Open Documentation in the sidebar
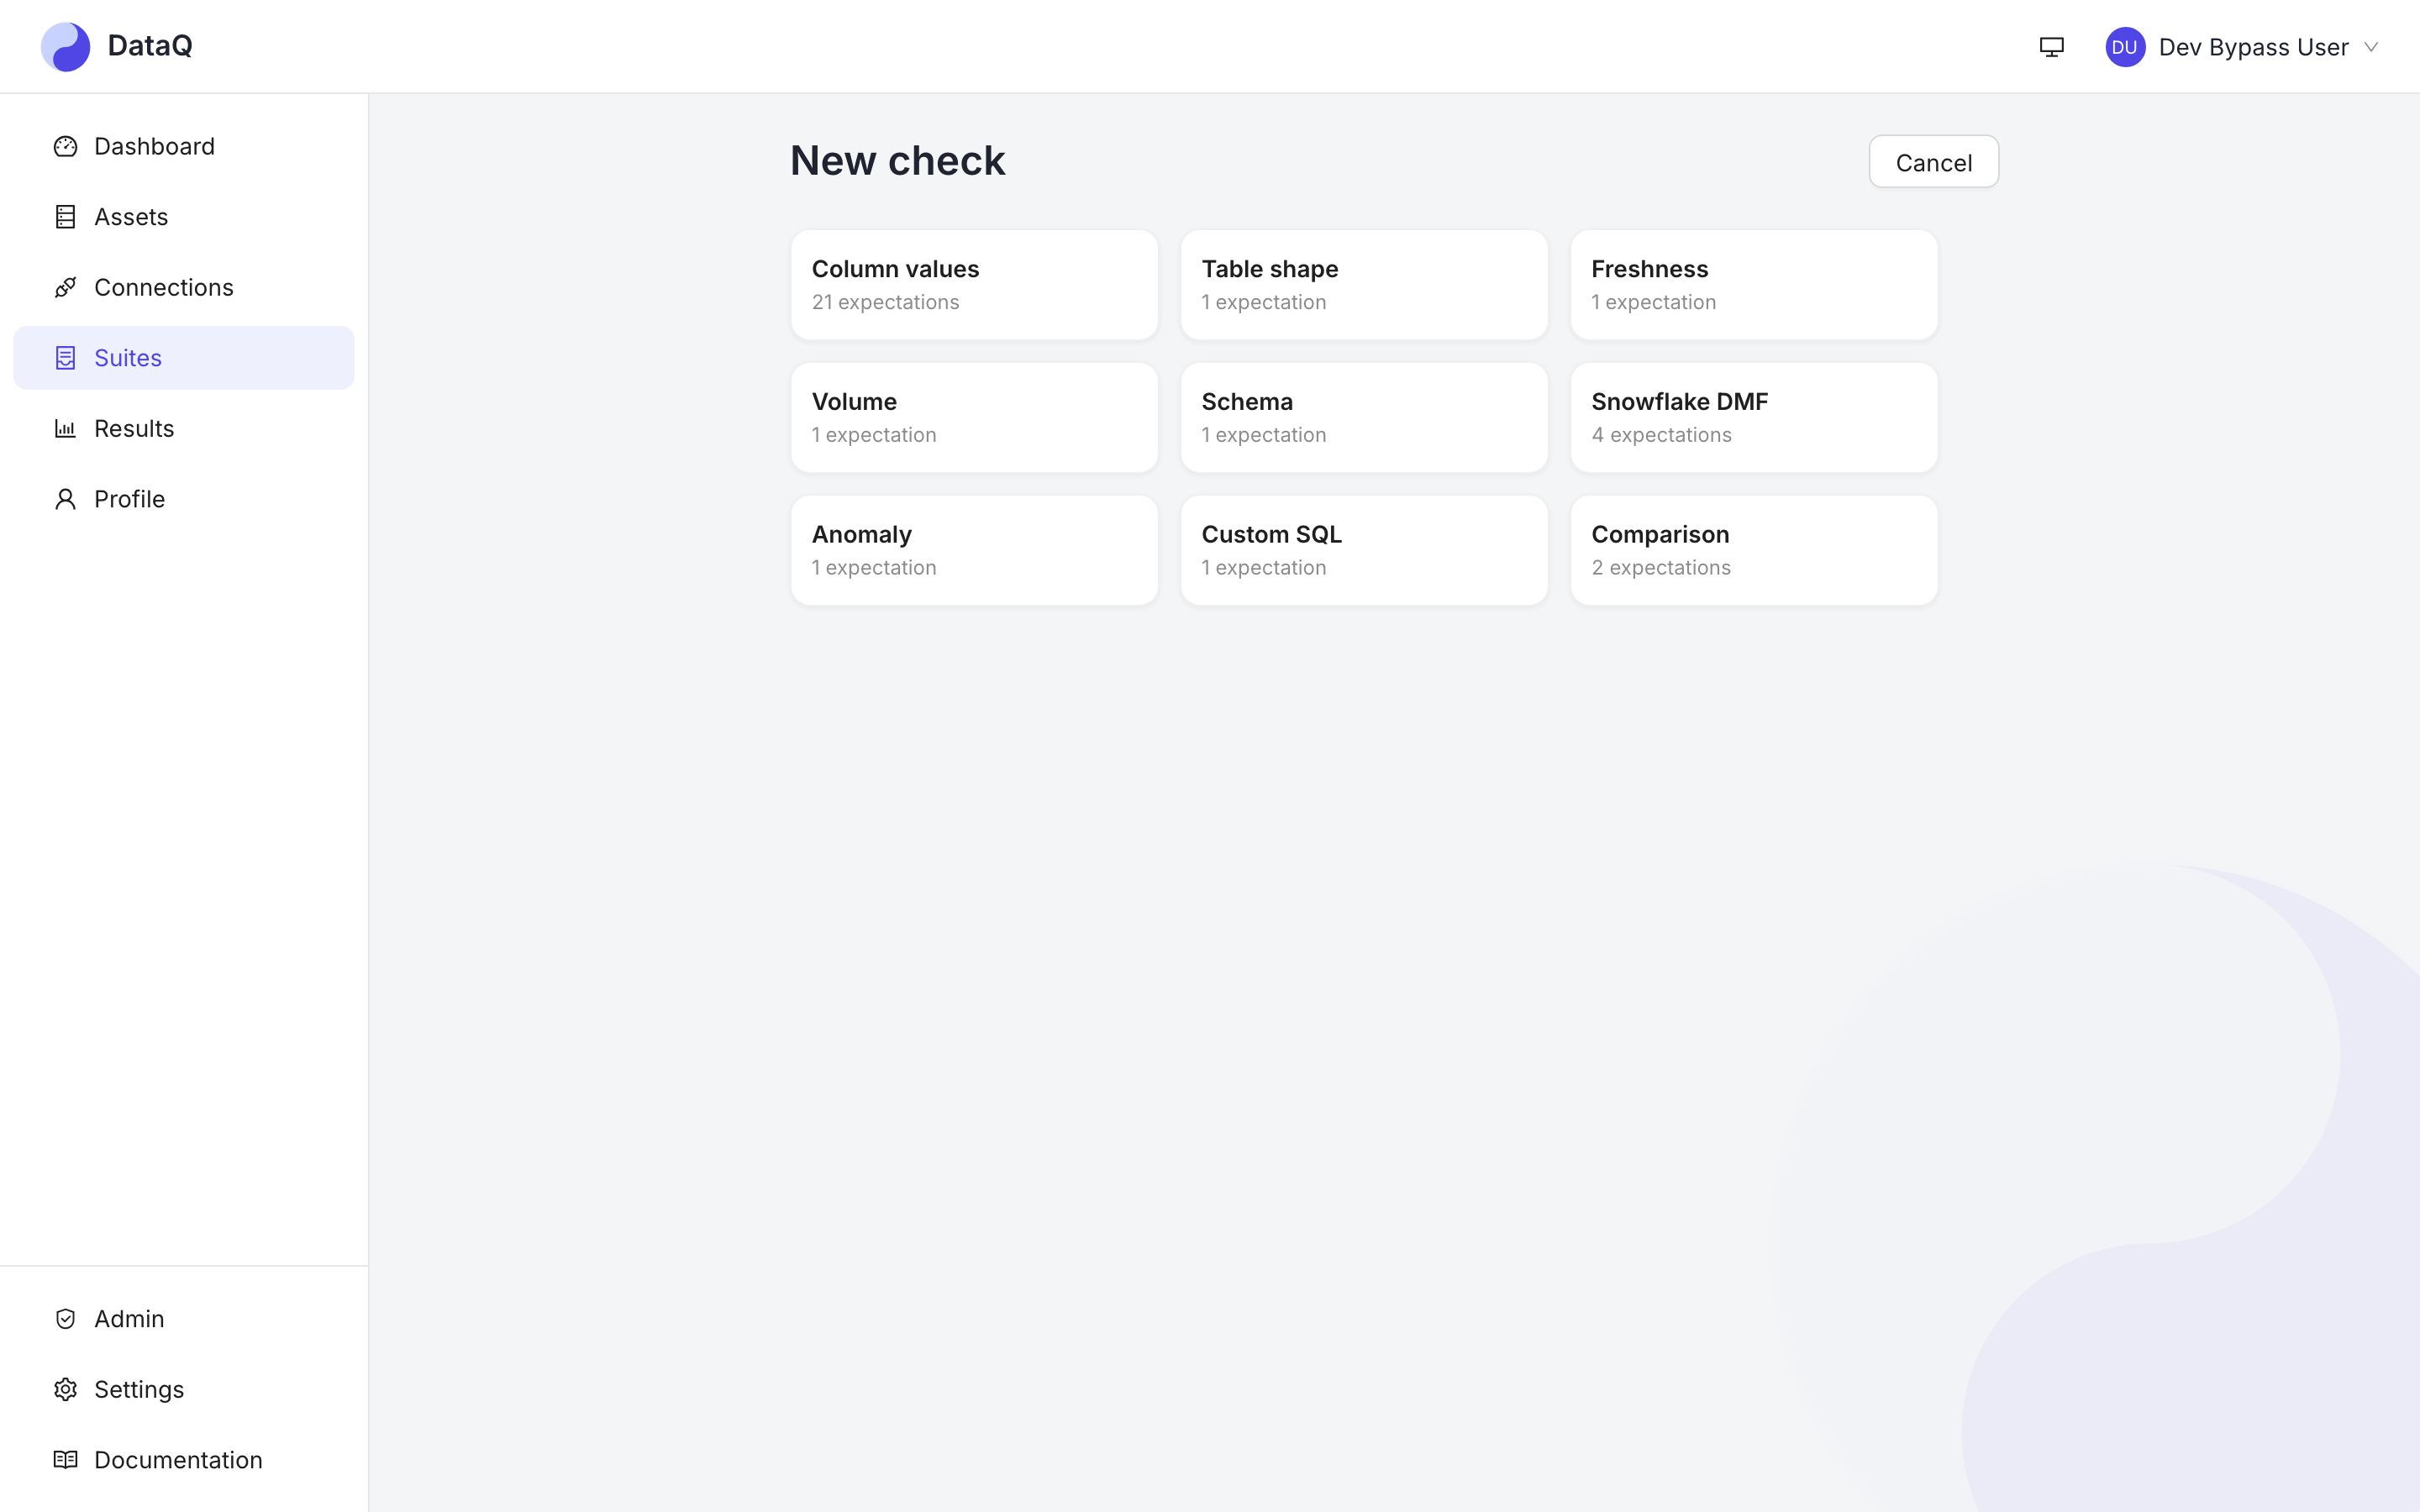Screen dimensions: 2420x1512 tap(184, 1460)
